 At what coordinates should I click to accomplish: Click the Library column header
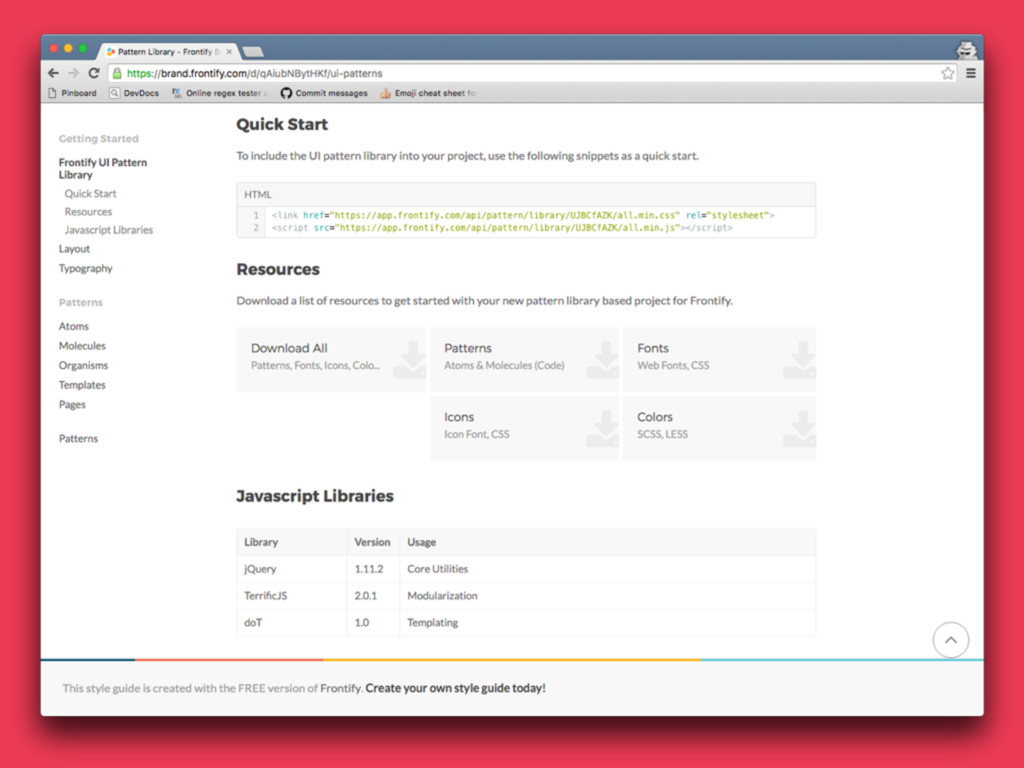point(292,542)
